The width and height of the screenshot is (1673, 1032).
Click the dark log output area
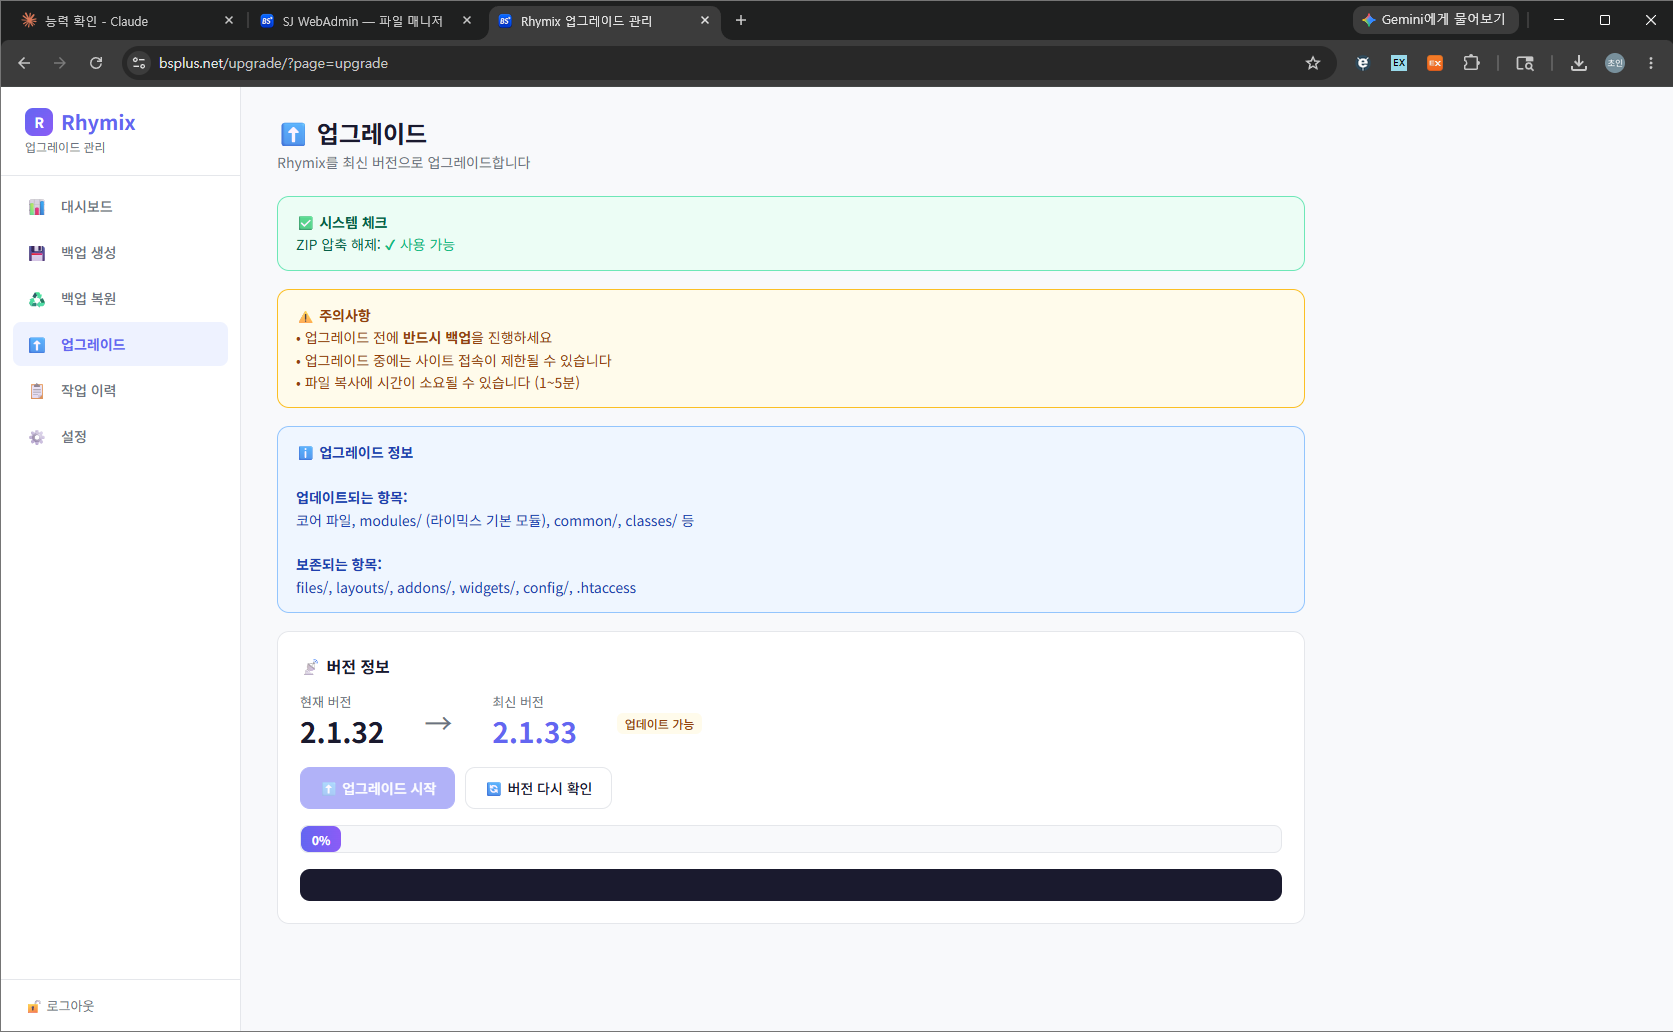790,885
